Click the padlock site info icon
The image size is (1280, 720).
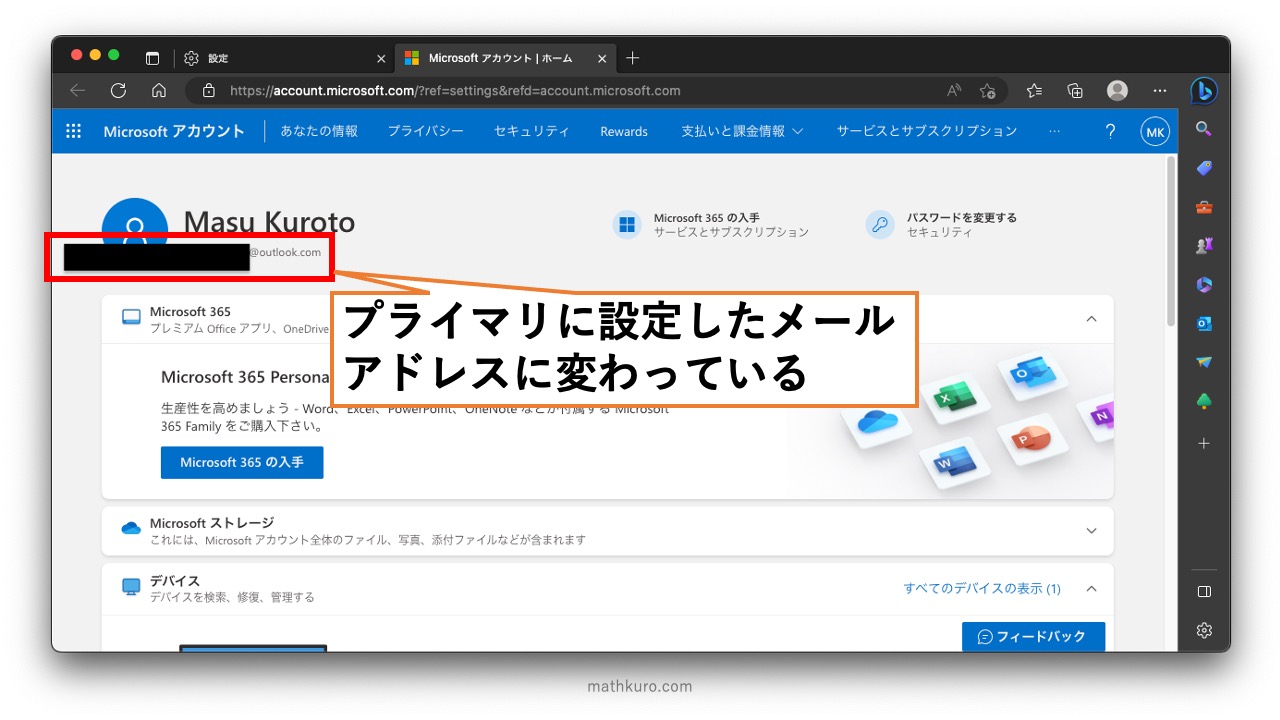208,90
